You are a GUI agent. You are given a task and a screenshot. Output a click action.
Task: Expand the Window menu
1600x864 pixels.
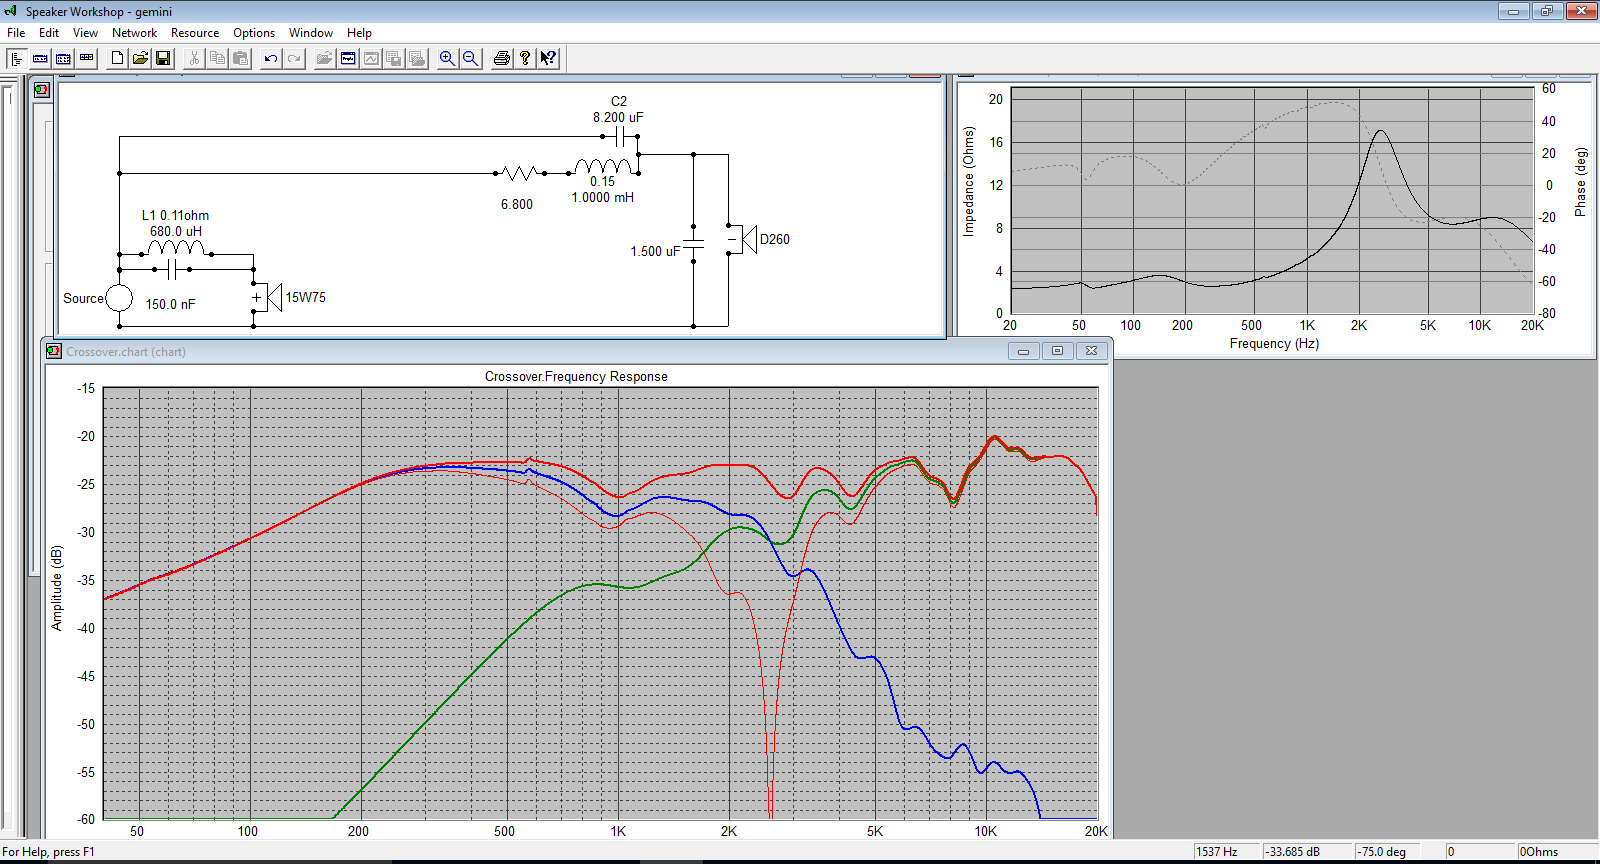(x=311, y=33)
